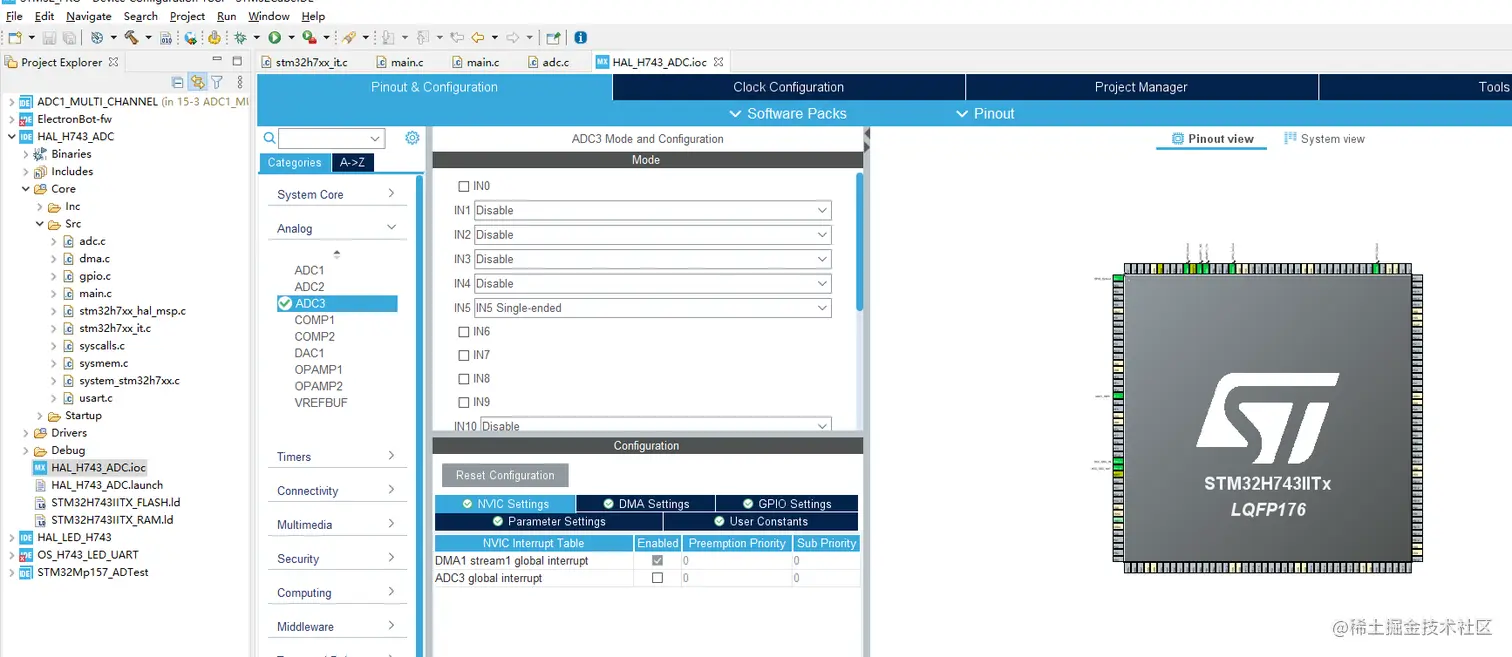The image size is (1512, 657).
Task: Click the settings gear beside category search
Action: pos(412,138)
